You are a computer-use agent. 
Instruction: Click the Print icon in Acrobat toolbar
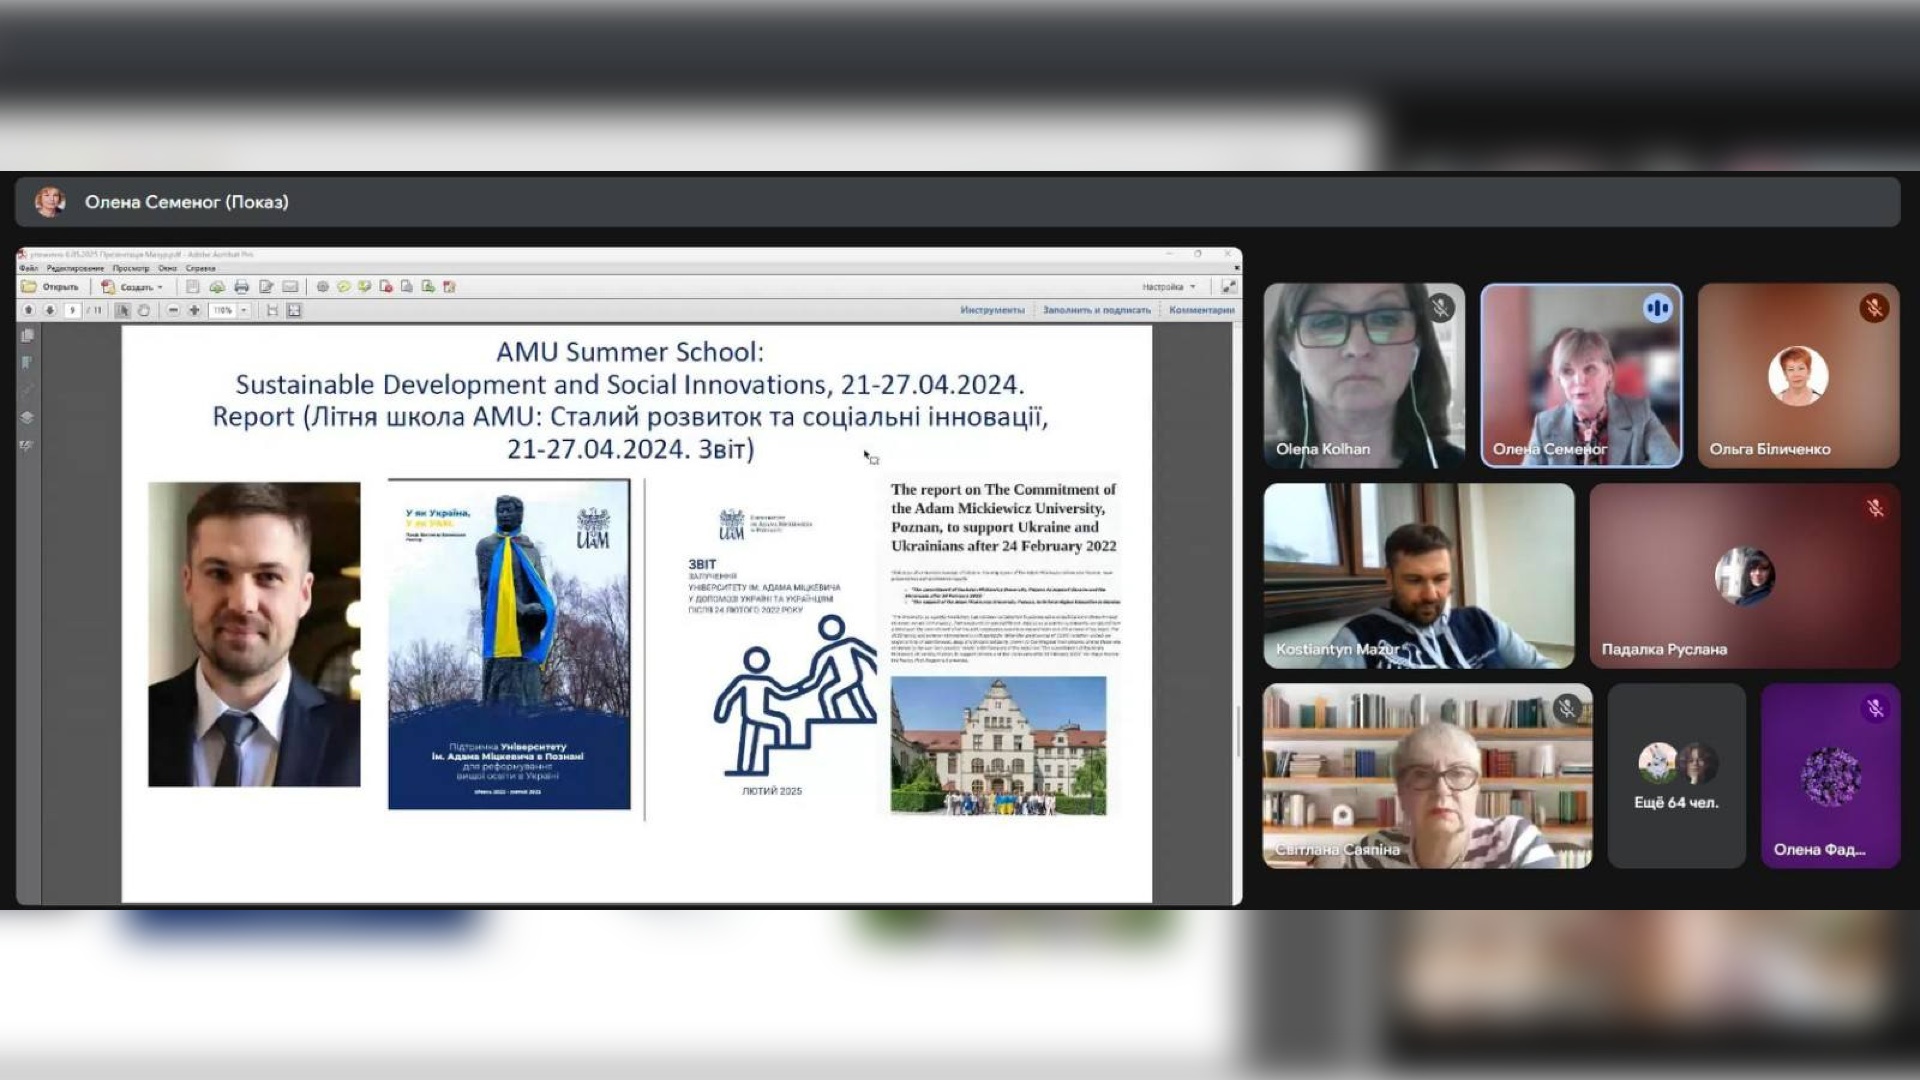point(241,287)
